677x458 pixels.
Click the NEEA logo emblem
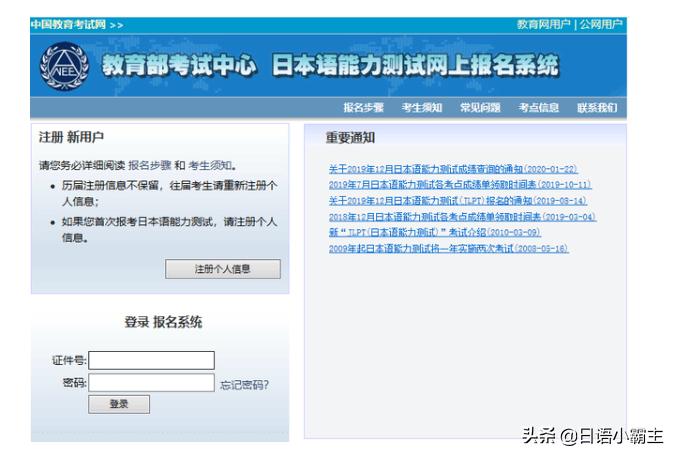tap(64, 66)
